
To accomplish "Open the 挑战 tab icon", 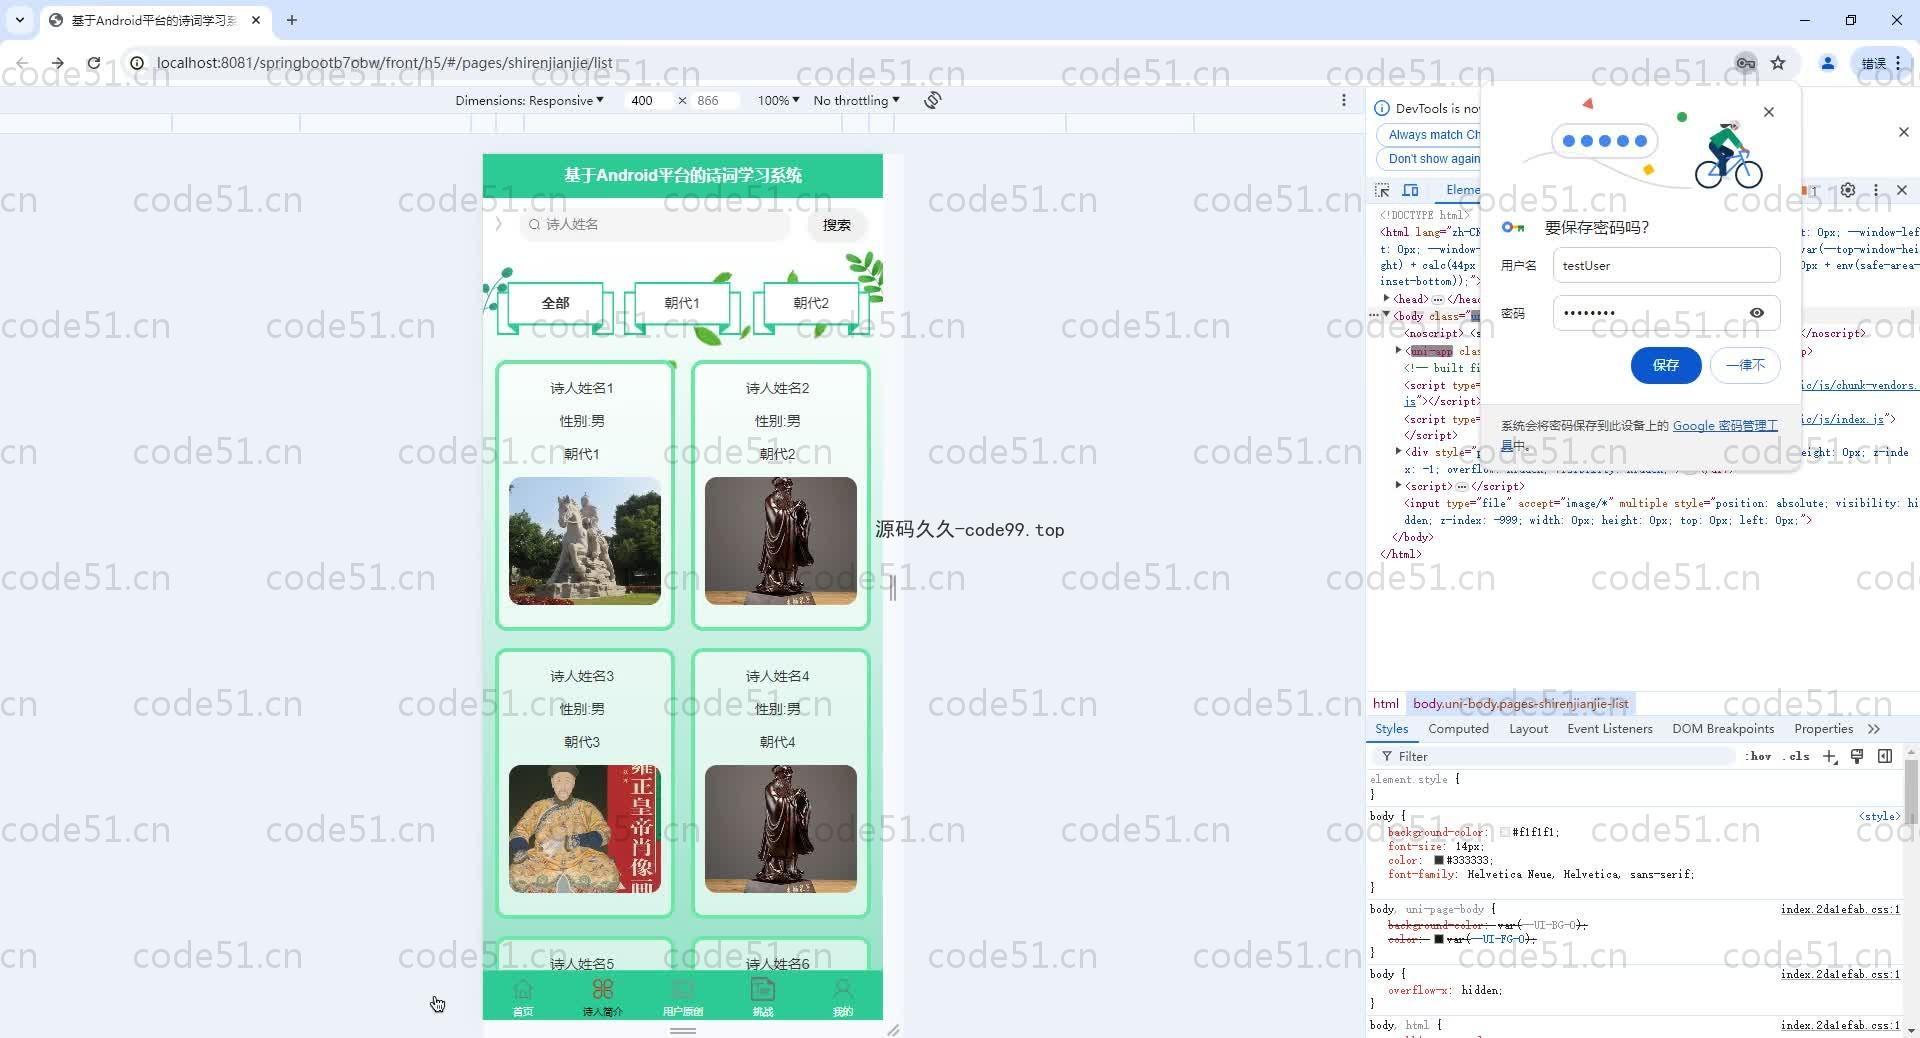I will [763, 990].
